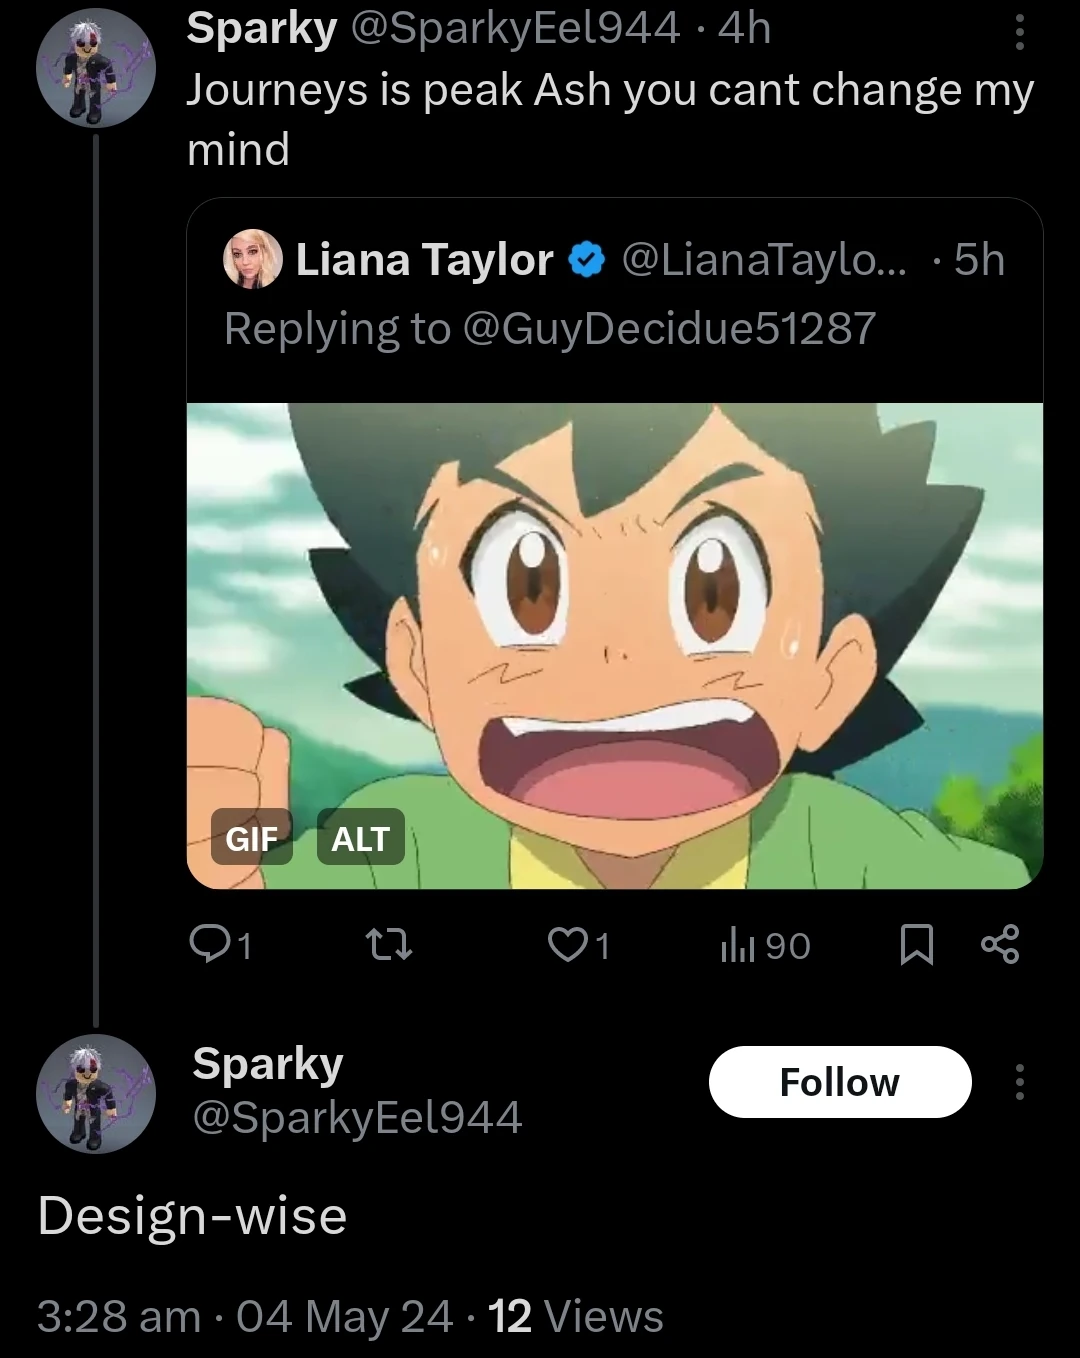
Task: Toggle the Follow button for Sparky
Action: [x=839, y=1082]
